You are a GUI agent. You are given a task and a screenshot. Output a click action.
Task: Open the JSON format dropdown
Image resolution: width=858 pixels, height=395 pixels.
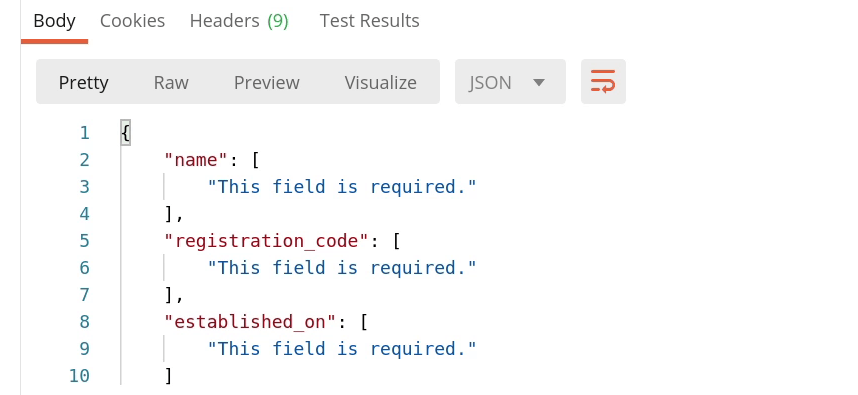click(x=510, y=82)
